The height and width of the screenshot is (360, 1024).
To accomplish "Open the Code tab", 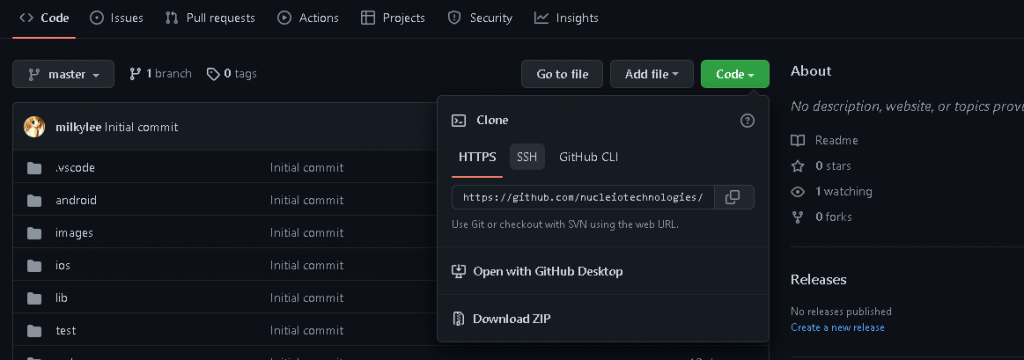I will tap(44, 18).
